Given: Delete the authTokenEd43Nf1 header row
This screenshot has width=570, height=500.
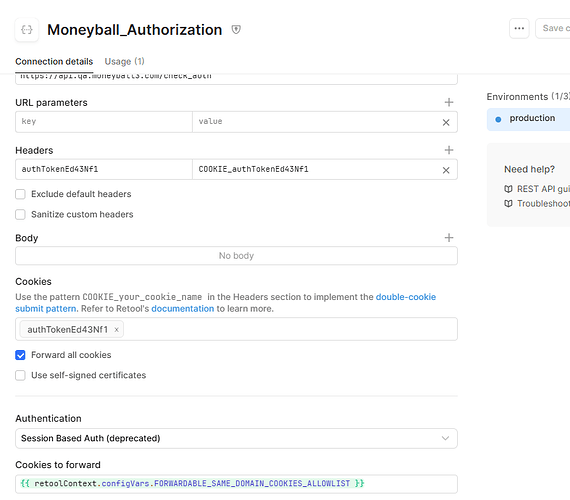Looking at the screenshot, I should (x=446, y=170).
